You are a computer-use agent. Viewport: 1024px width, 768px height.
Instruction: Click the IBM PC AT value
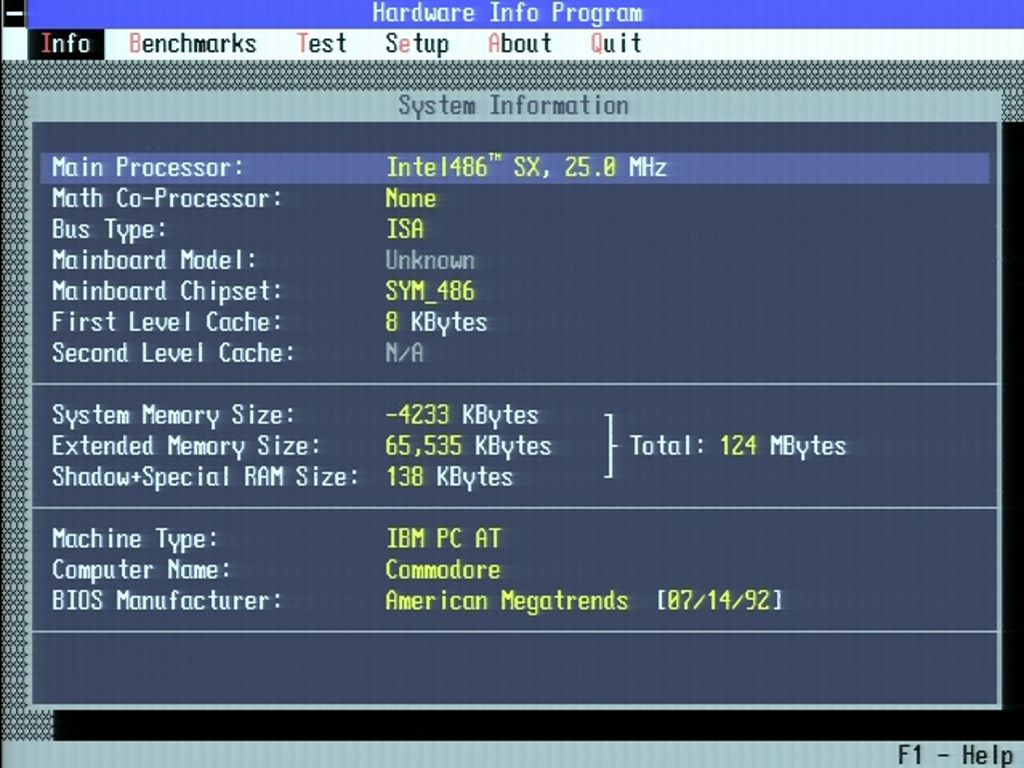(x=443, y=539)
